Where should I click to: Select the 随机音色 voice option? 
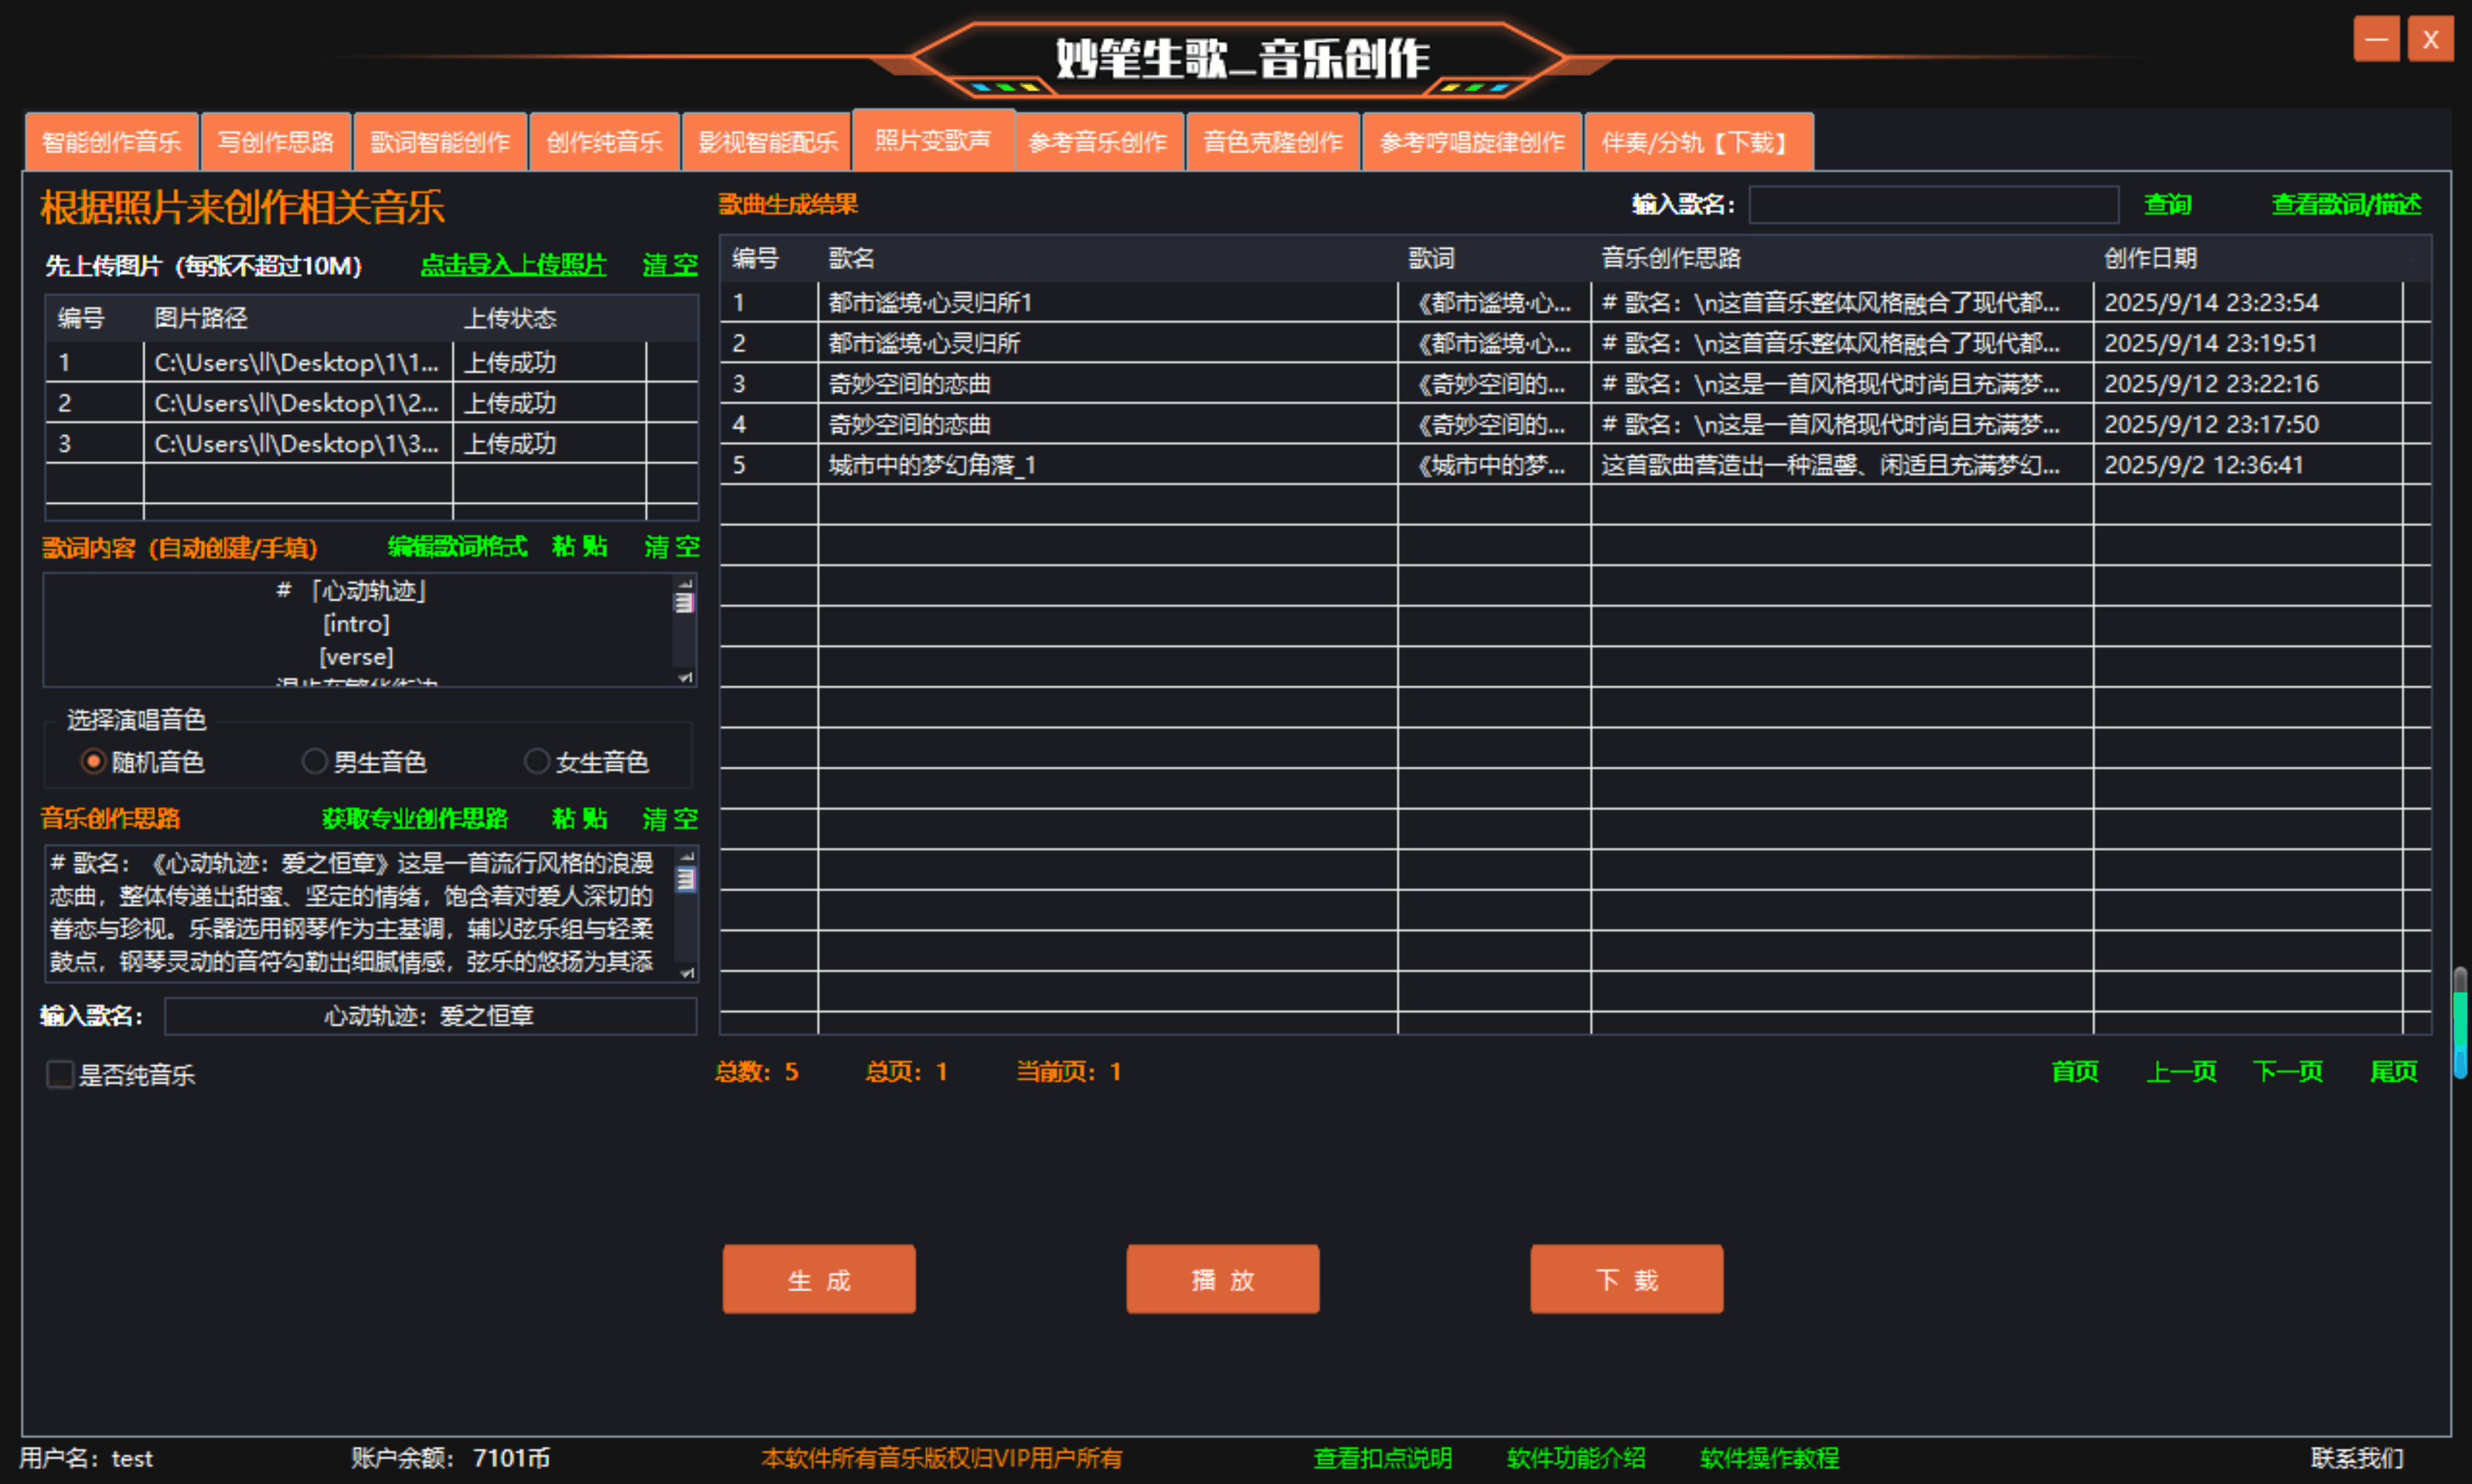93,761
